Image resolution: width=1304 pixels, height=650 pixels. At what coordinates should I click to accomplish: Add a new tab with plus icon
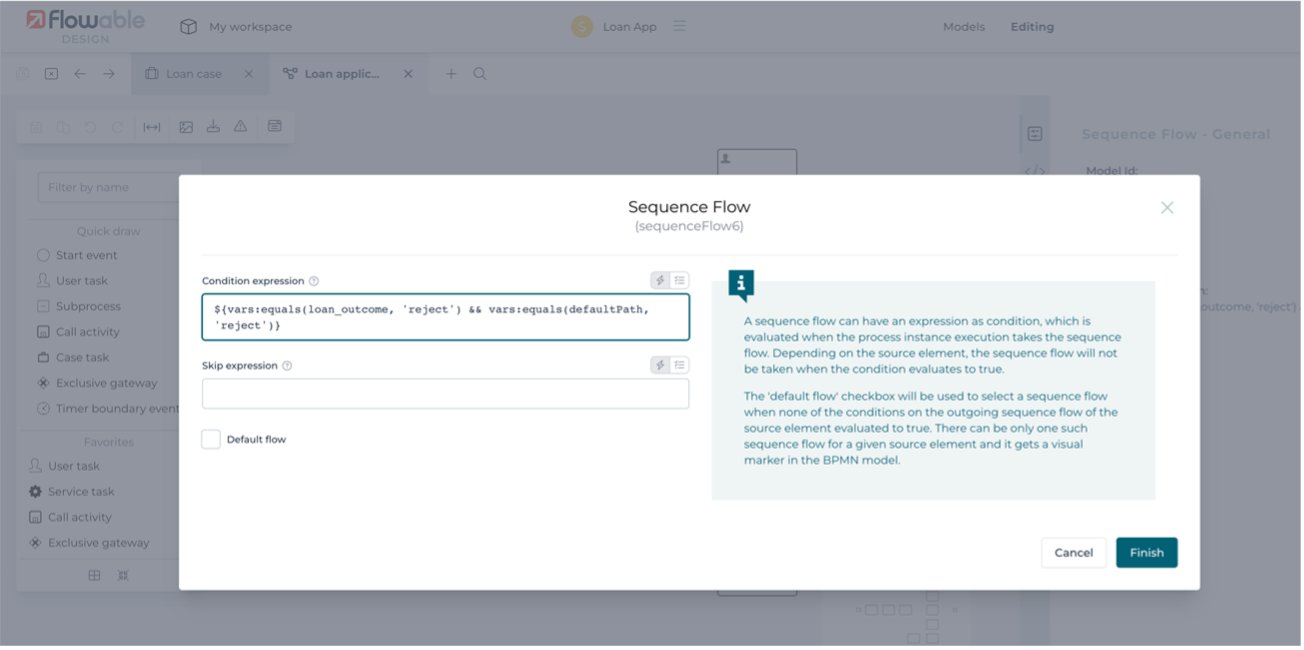[451, 74]
